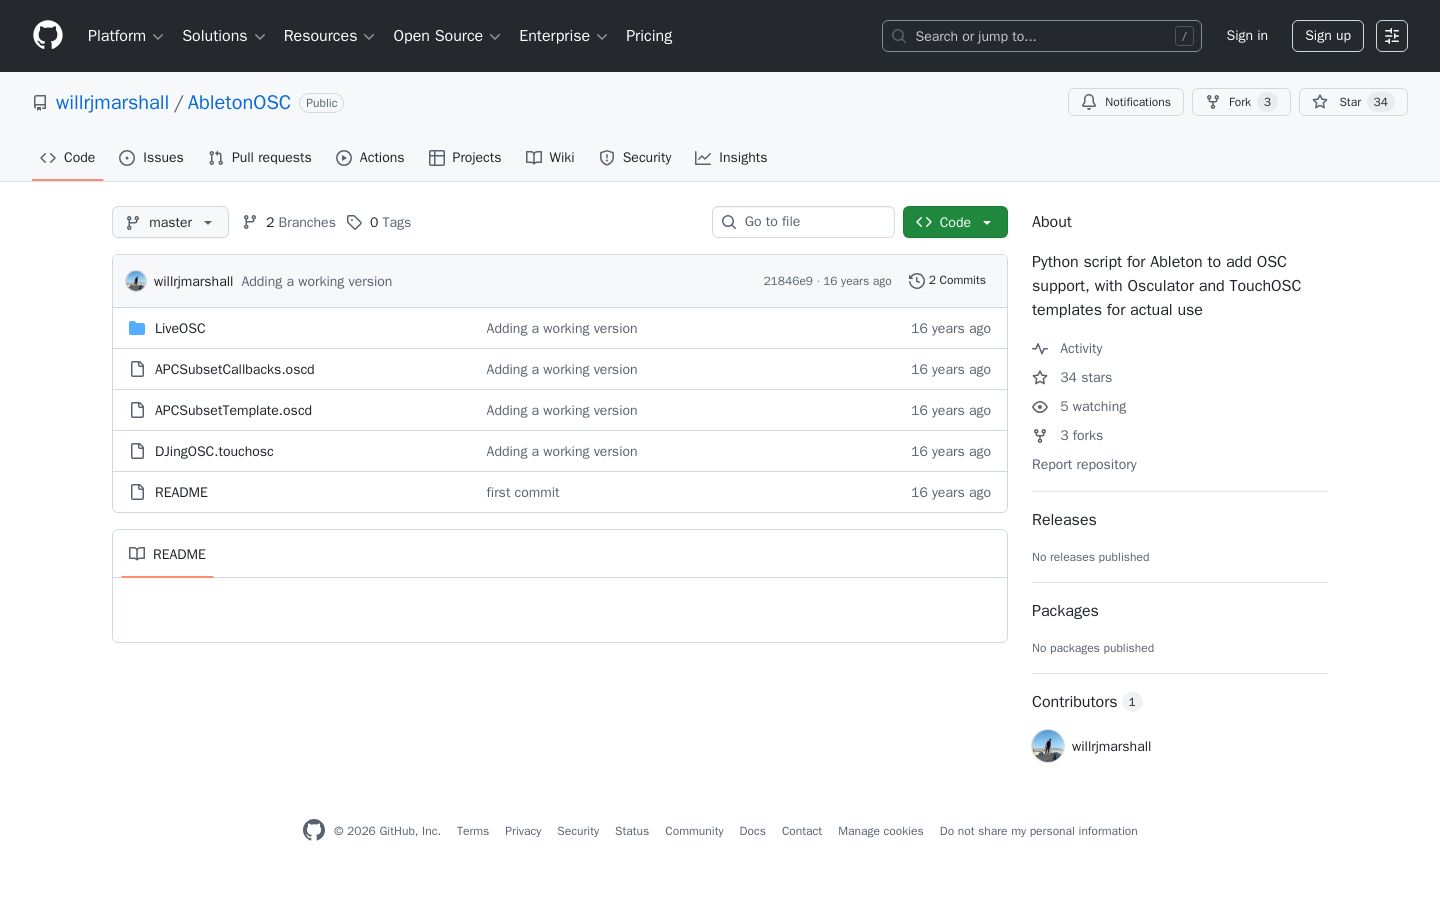Screen dimensions: 1440x900
Task: Switch to the Actions tab
Action: (370, 158)
